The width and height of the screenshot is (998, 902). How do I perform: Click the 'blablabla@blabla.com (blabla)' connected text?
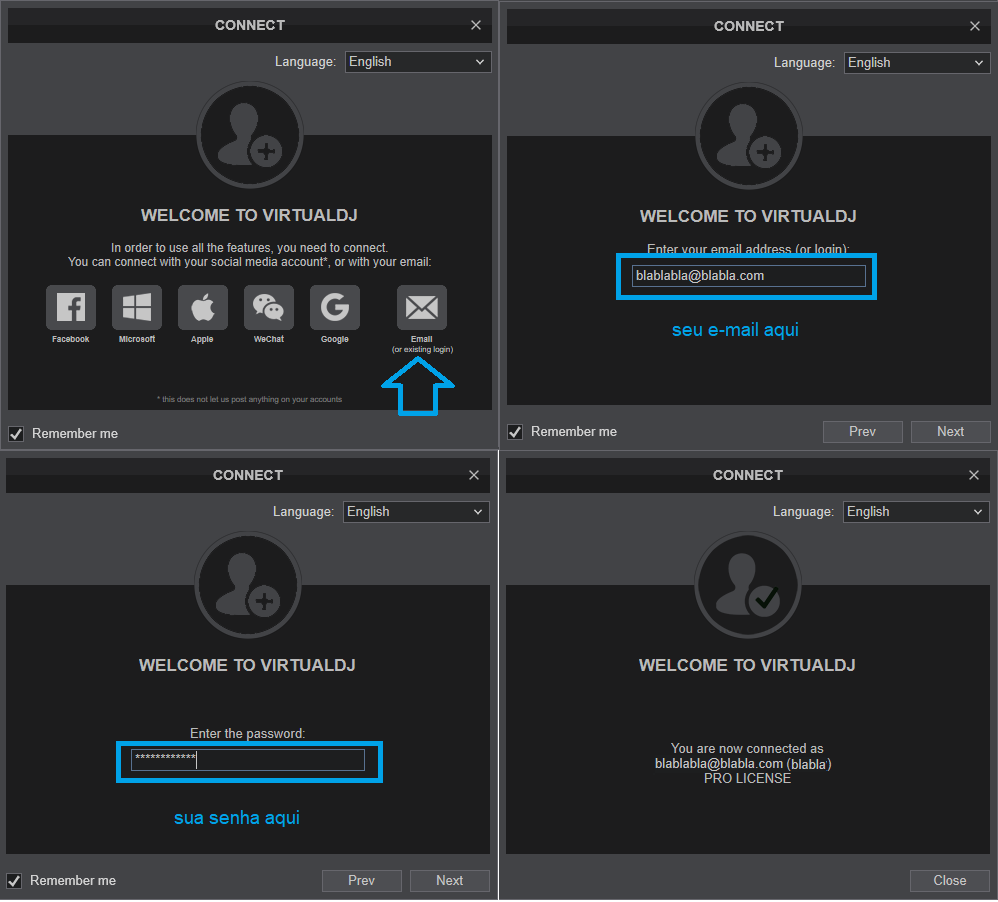743,764
